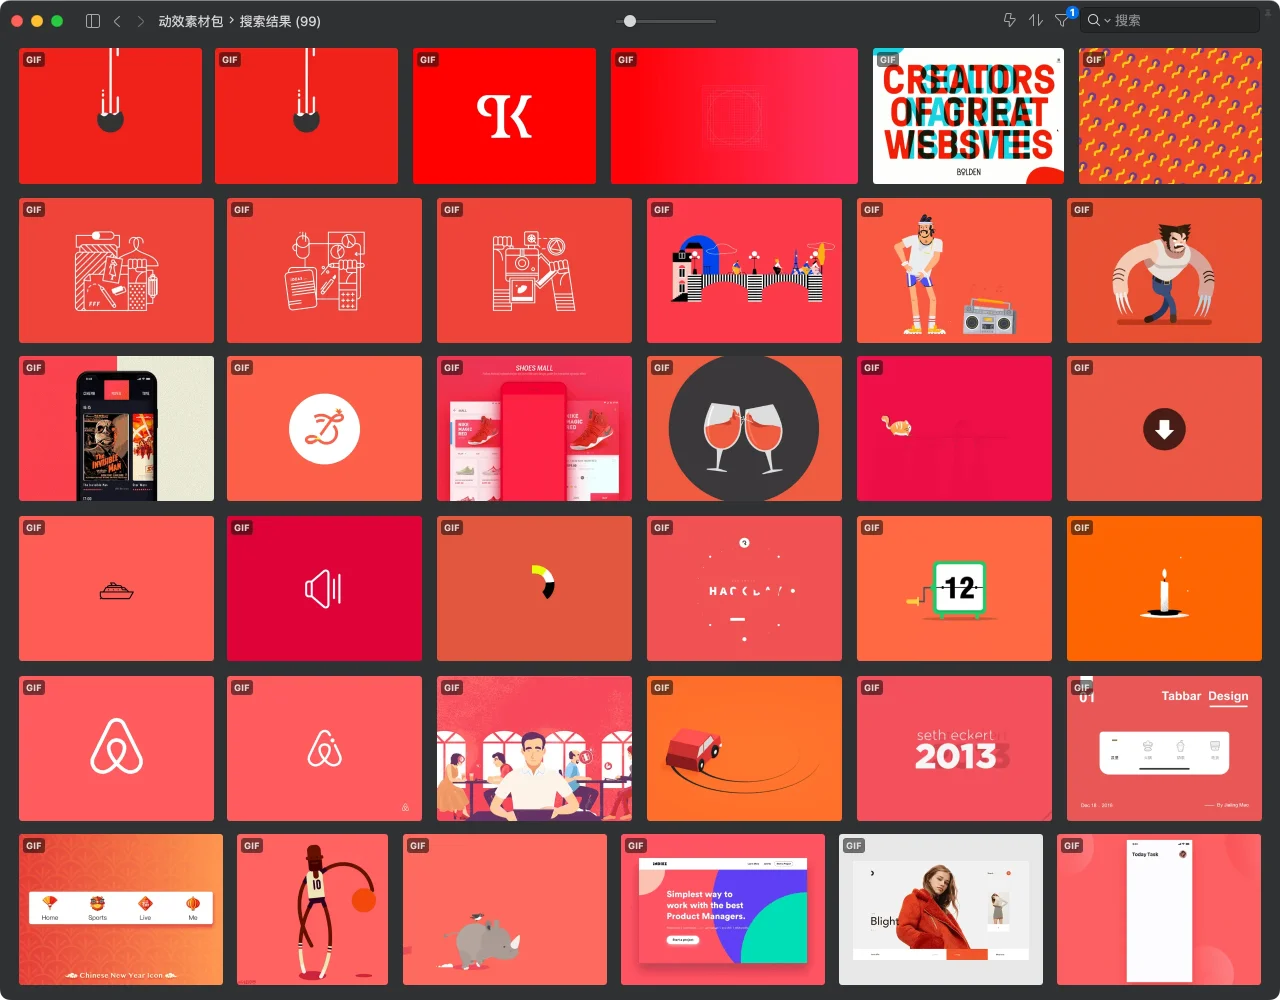
Task: Select the white K letter logo GIF
Action: [504, 116]
